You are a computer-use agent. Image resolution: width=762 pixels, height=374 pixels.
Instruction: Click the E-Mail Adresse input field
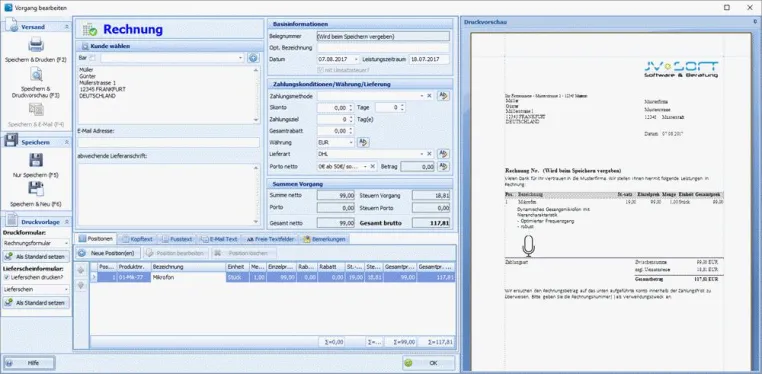tap(169, 142)
